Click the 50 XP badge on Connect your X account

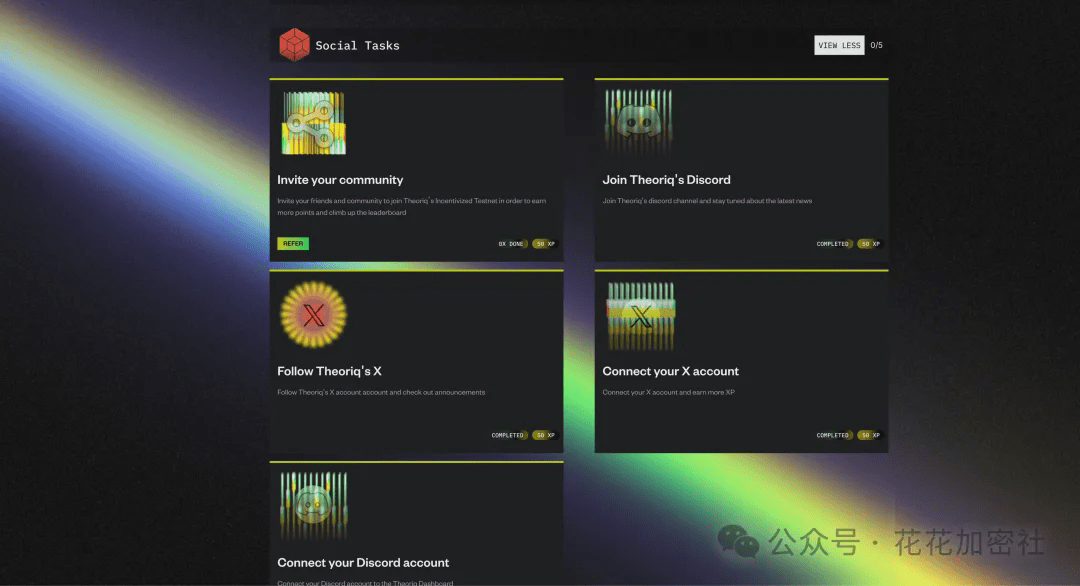click(870, 435)
